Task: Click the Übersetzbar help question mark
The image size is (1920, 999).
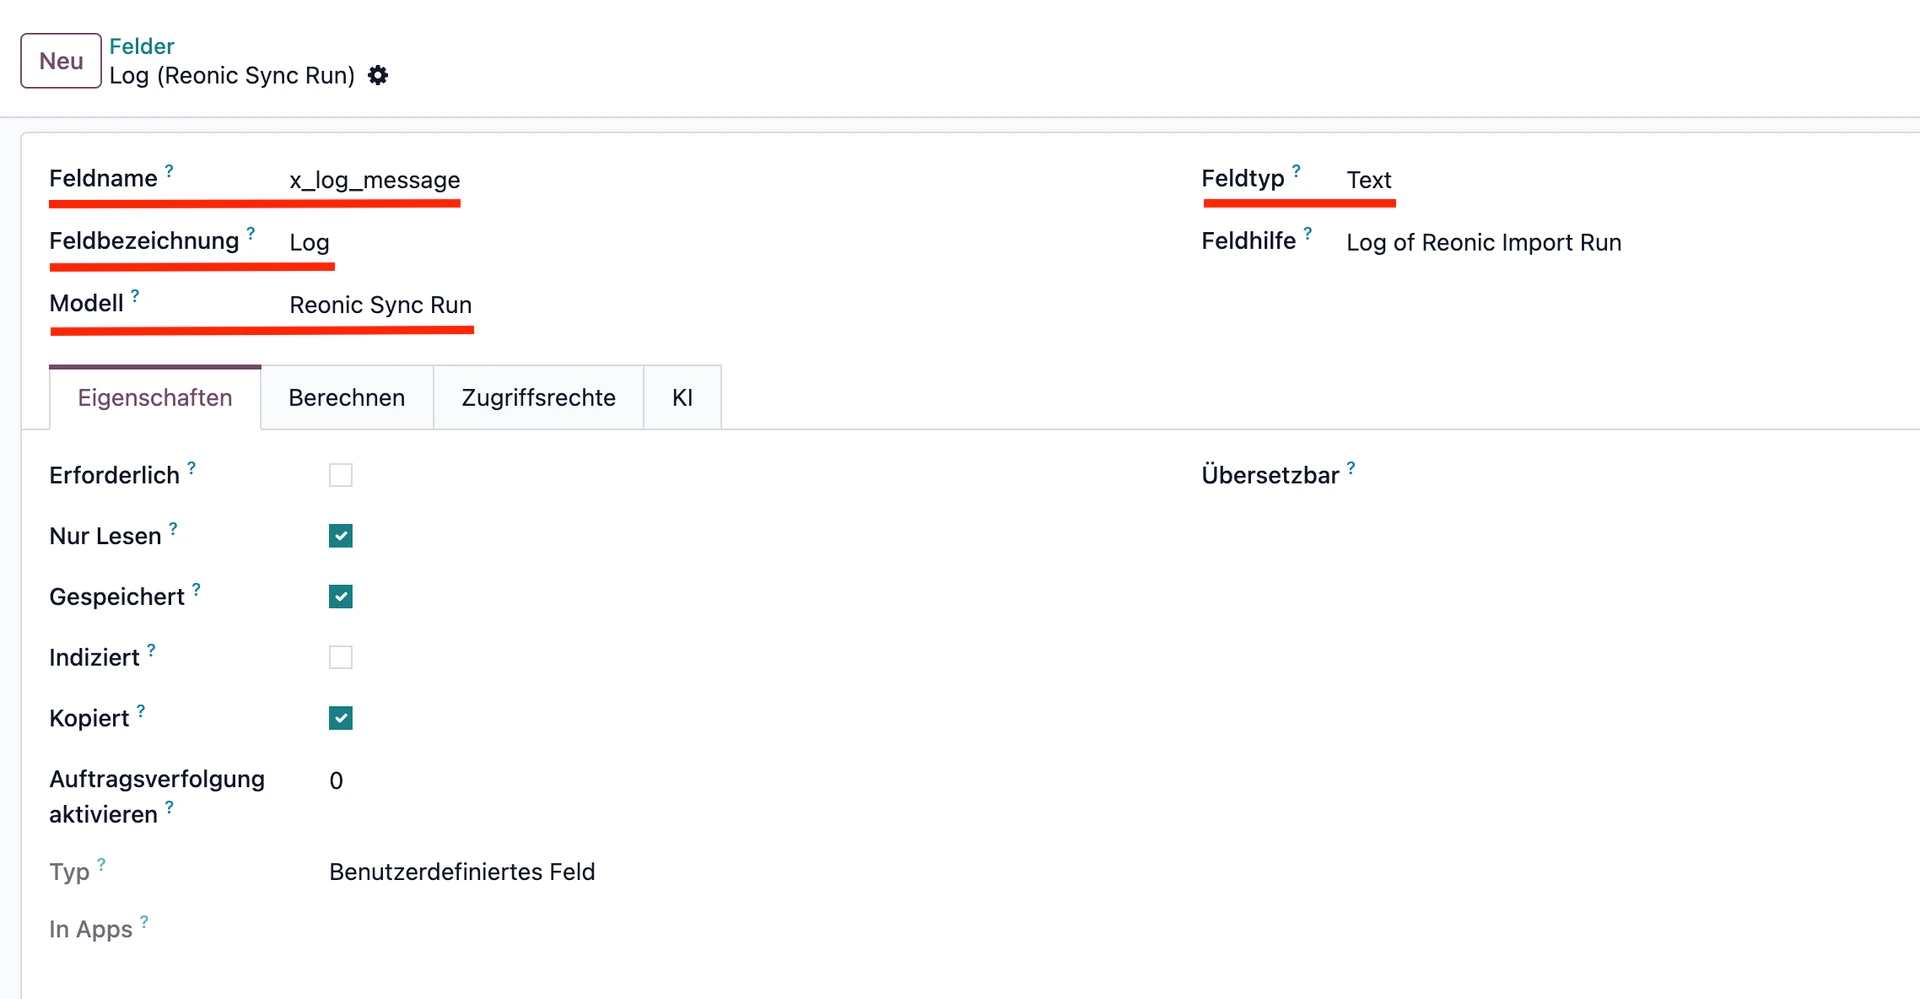Action: coord(1351,467)
